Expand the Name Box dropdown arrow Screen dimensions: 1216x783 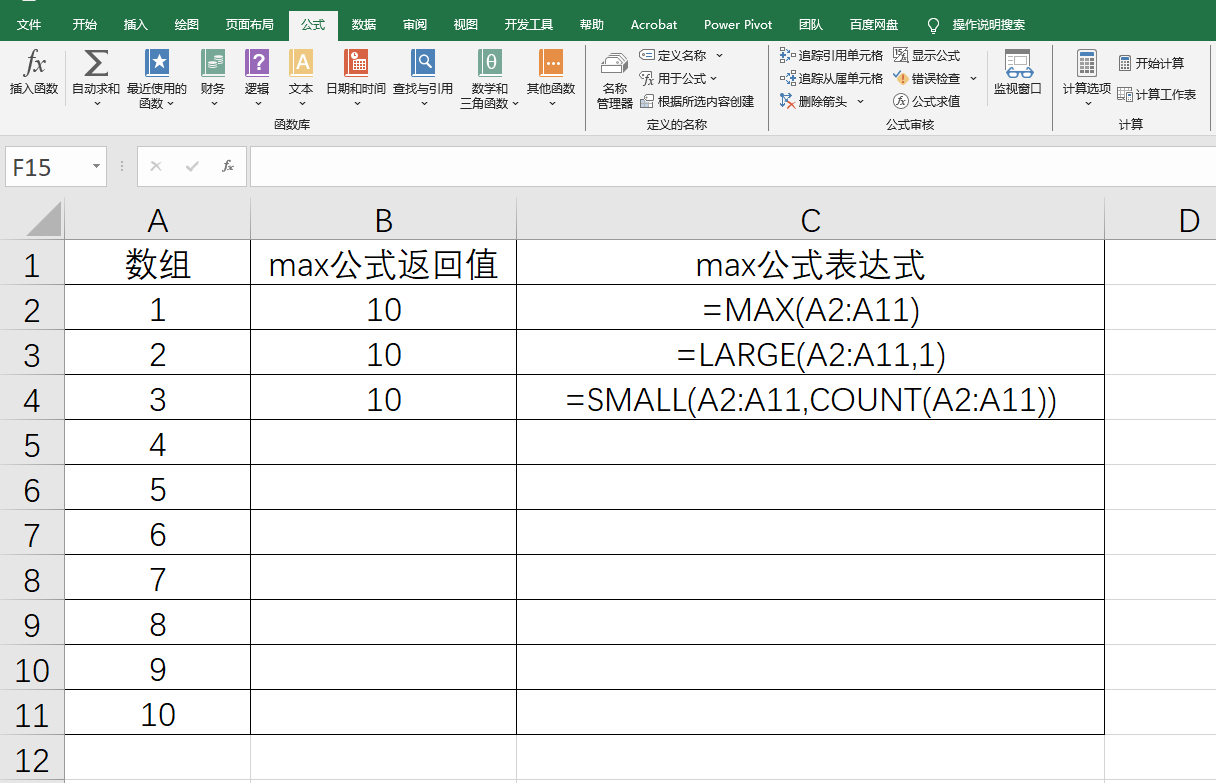(x=96, y=167)
